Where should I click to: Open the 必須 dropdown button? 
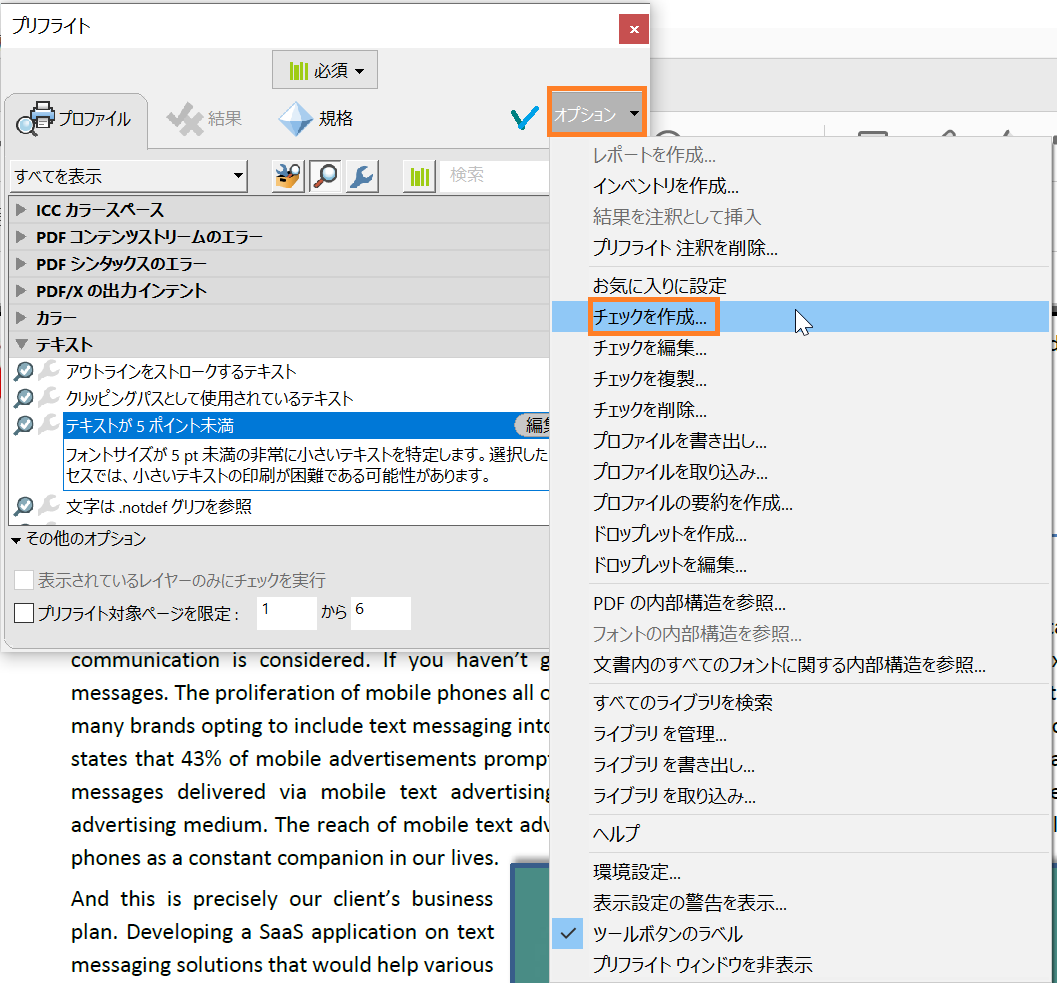(x=324, y=69)
